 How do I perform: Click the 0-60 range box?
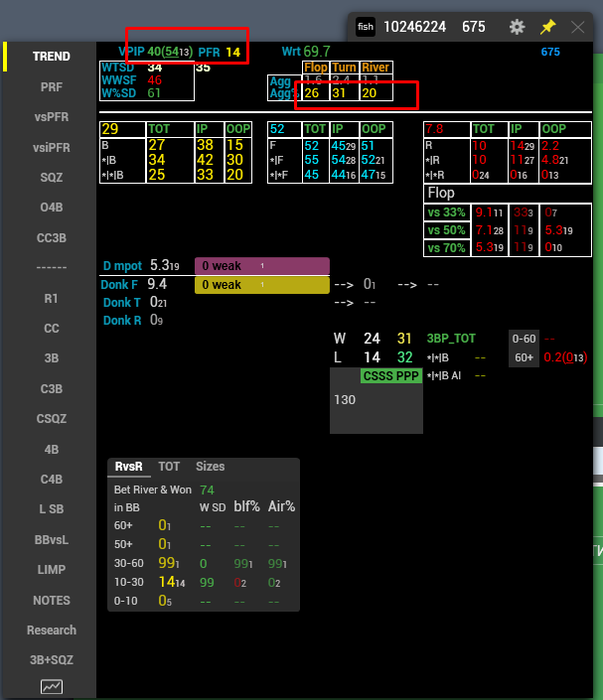pos(524,339)
